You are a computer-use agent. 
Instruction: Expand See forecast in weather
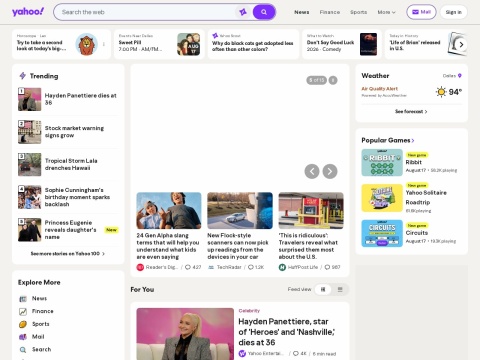pyautogui.click(x=411, y=111)
